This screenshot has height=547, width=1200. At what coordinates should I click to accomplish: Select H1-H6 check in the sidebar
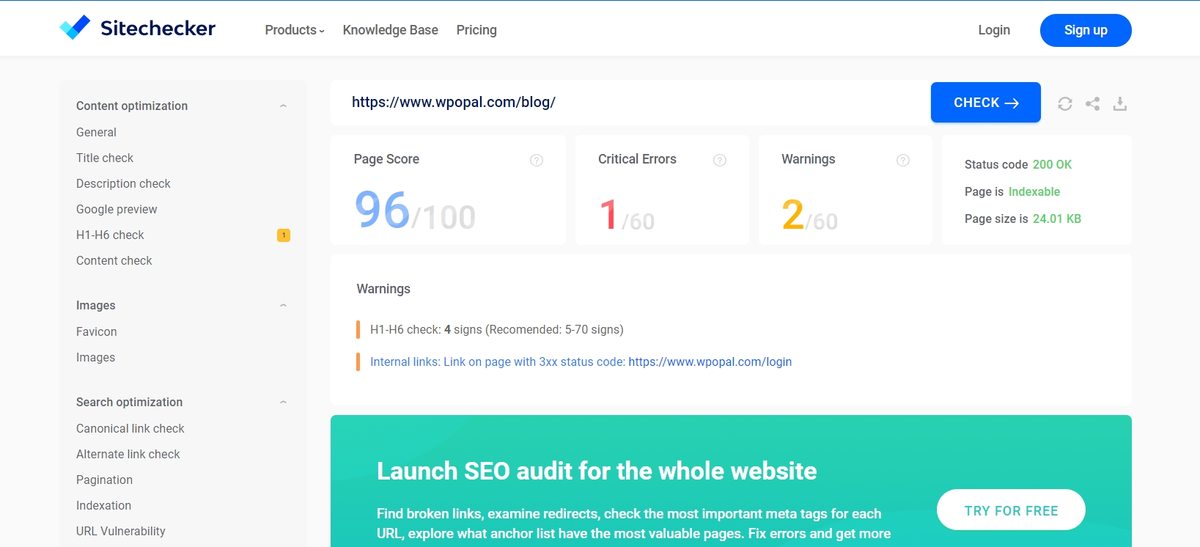[110, 235]
